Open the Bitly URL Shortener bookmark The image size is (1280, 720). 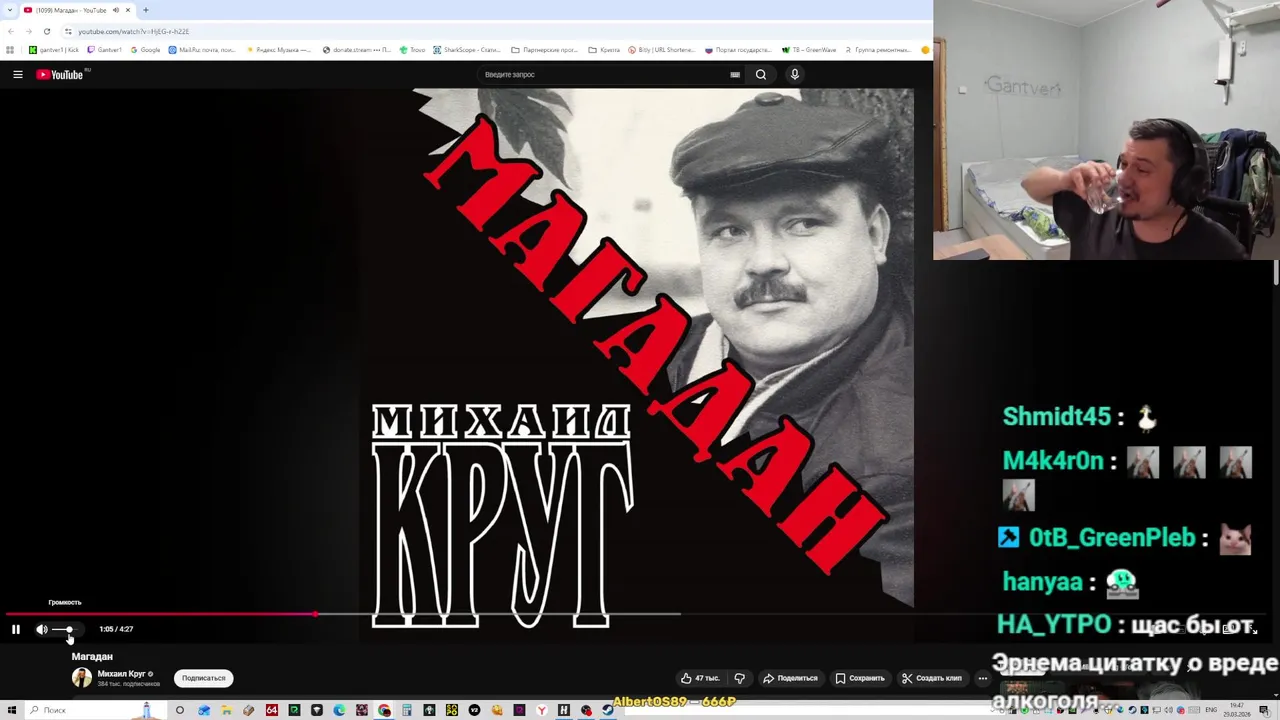click(661, 50)
